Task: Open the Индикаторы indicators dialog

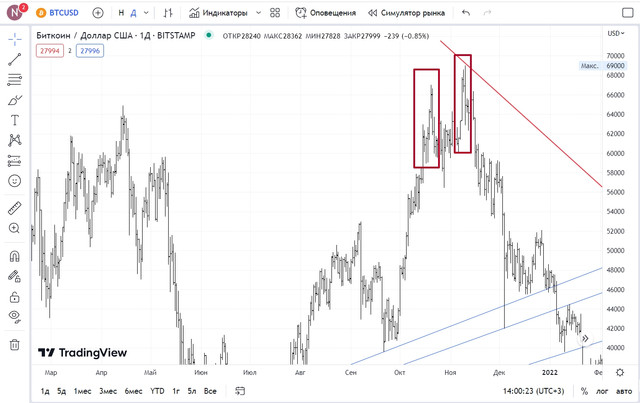Action: pyautogui.click(x=218, y=13)
